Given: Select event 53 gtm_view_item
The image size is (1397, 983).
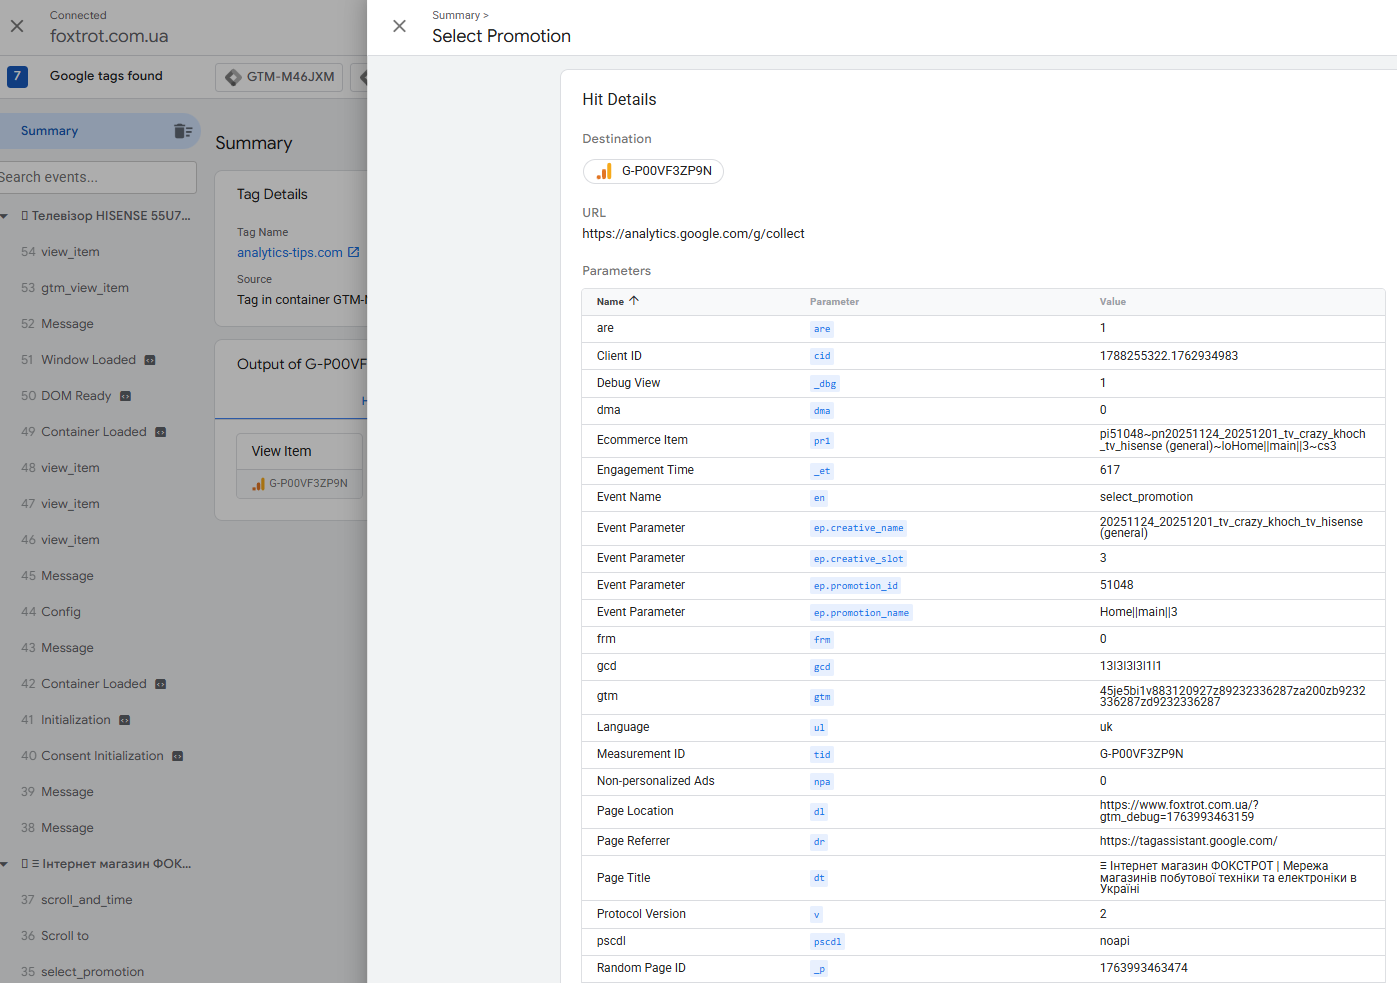Looking at the screenshot, I should pos(84,288).
